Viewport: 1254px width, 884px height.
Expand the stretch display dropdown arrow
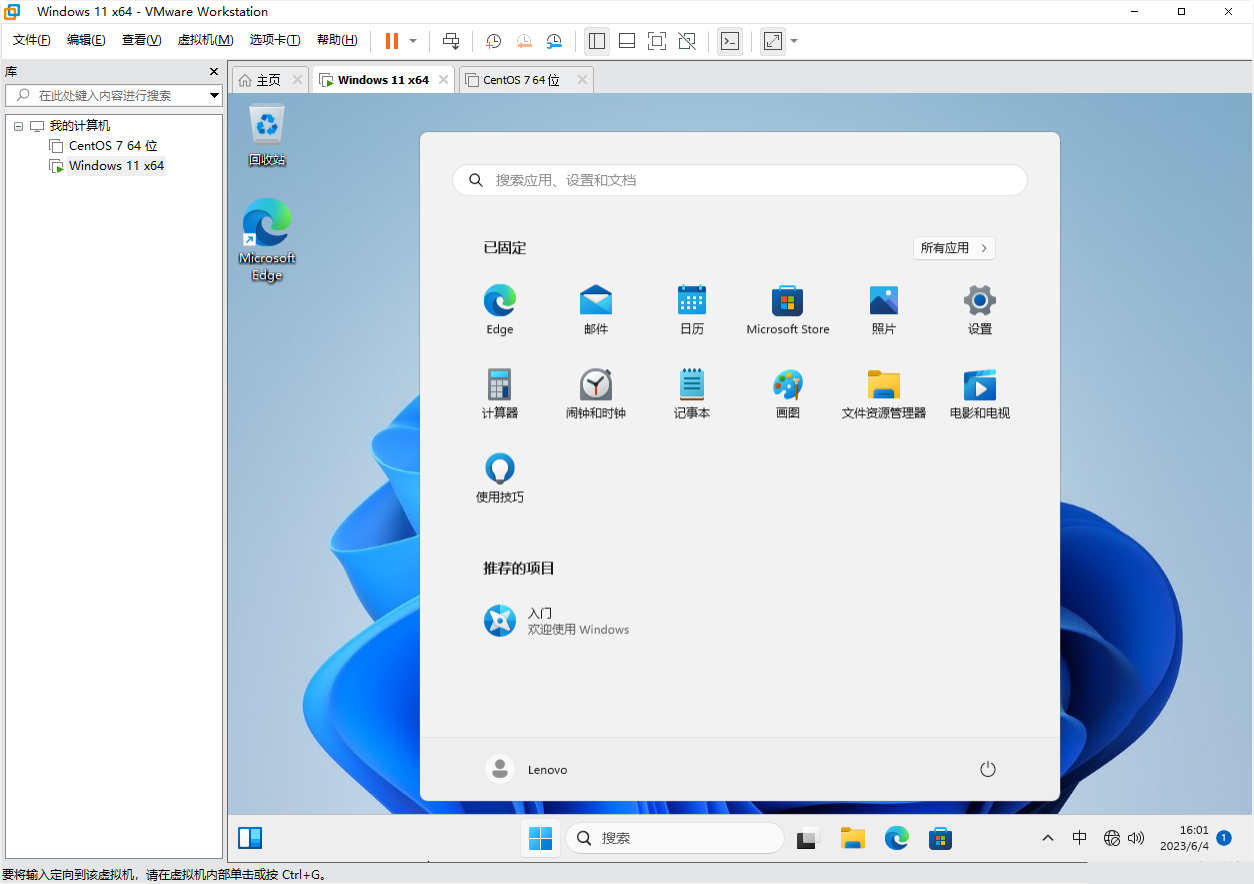pyautogui.click(x=794, y=41)
